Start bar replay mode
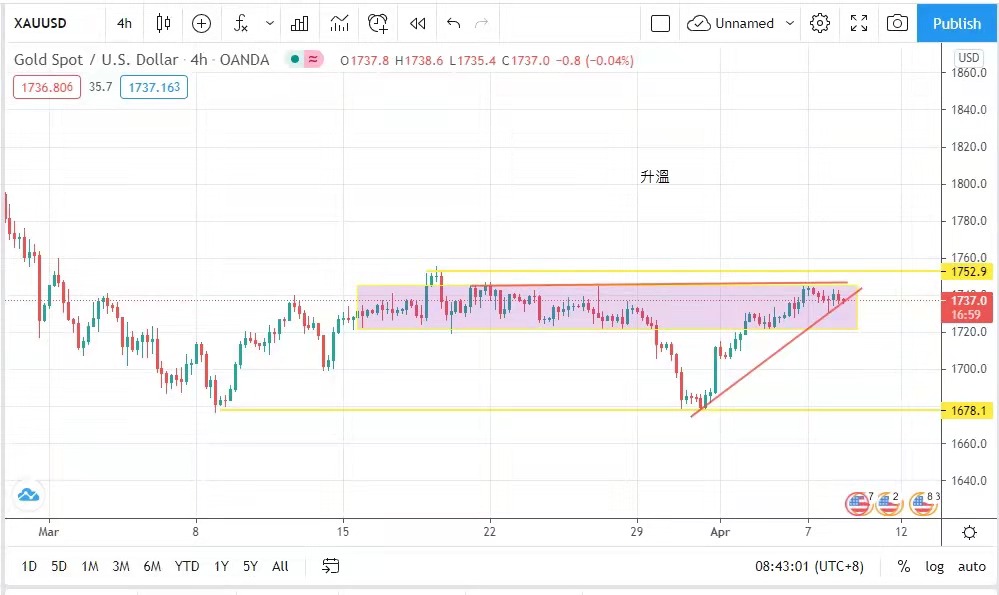The height and width of the screenshot is (595, 999). point(418,23)
